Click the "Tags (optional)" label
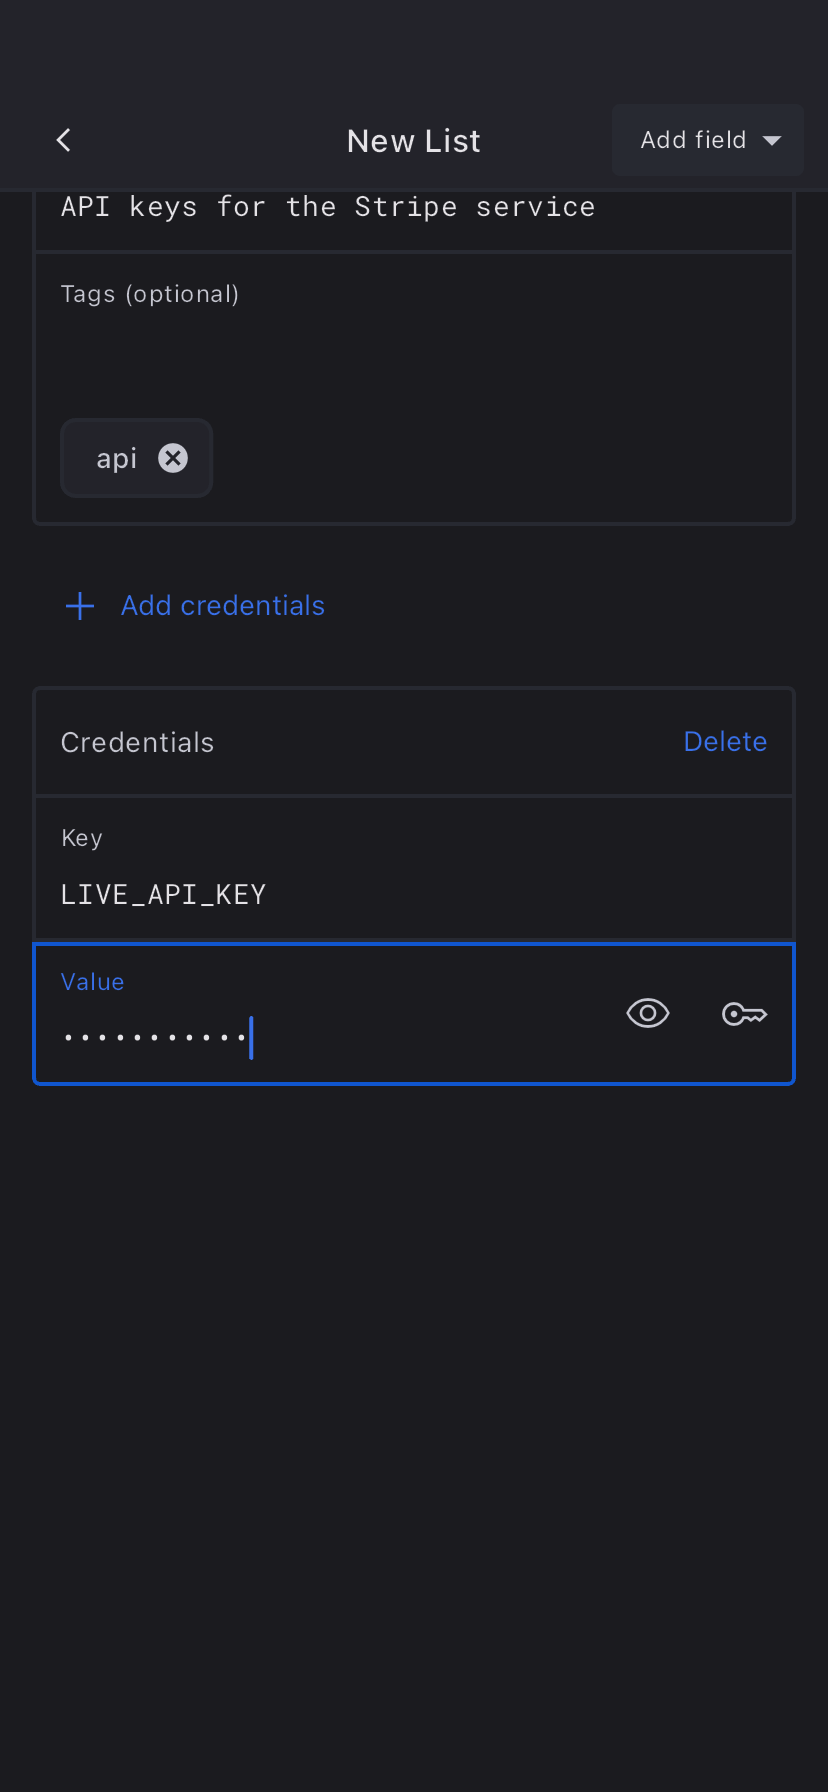The width and height of the screenshot is (828, 1792). coord(150,294)
